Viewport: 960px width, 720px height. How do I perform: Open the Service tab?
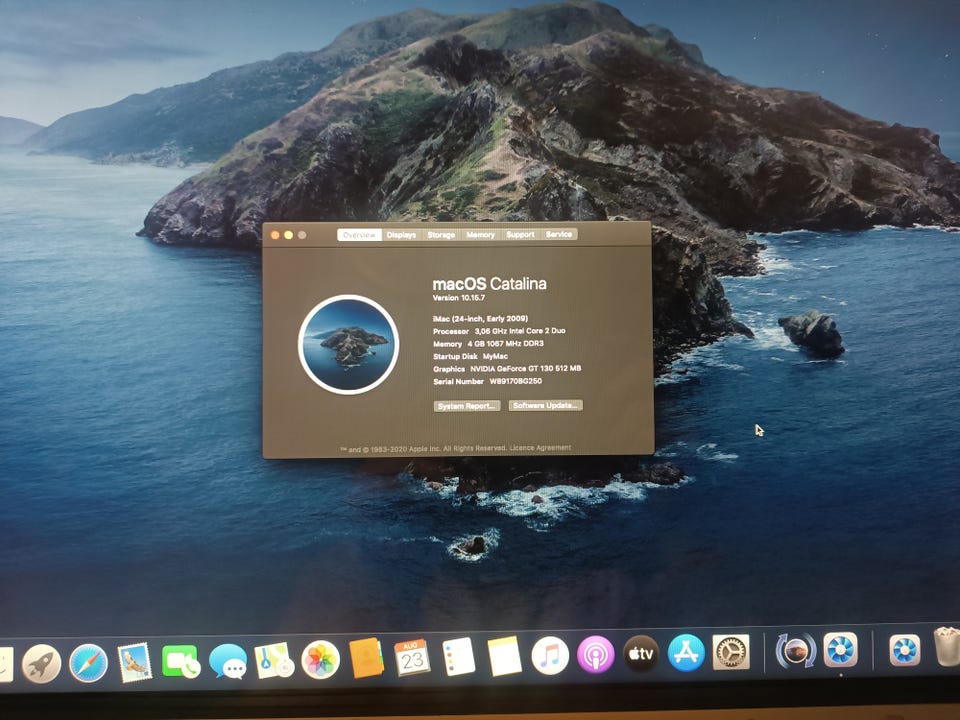pyautogui.click(x=559, y=234)
